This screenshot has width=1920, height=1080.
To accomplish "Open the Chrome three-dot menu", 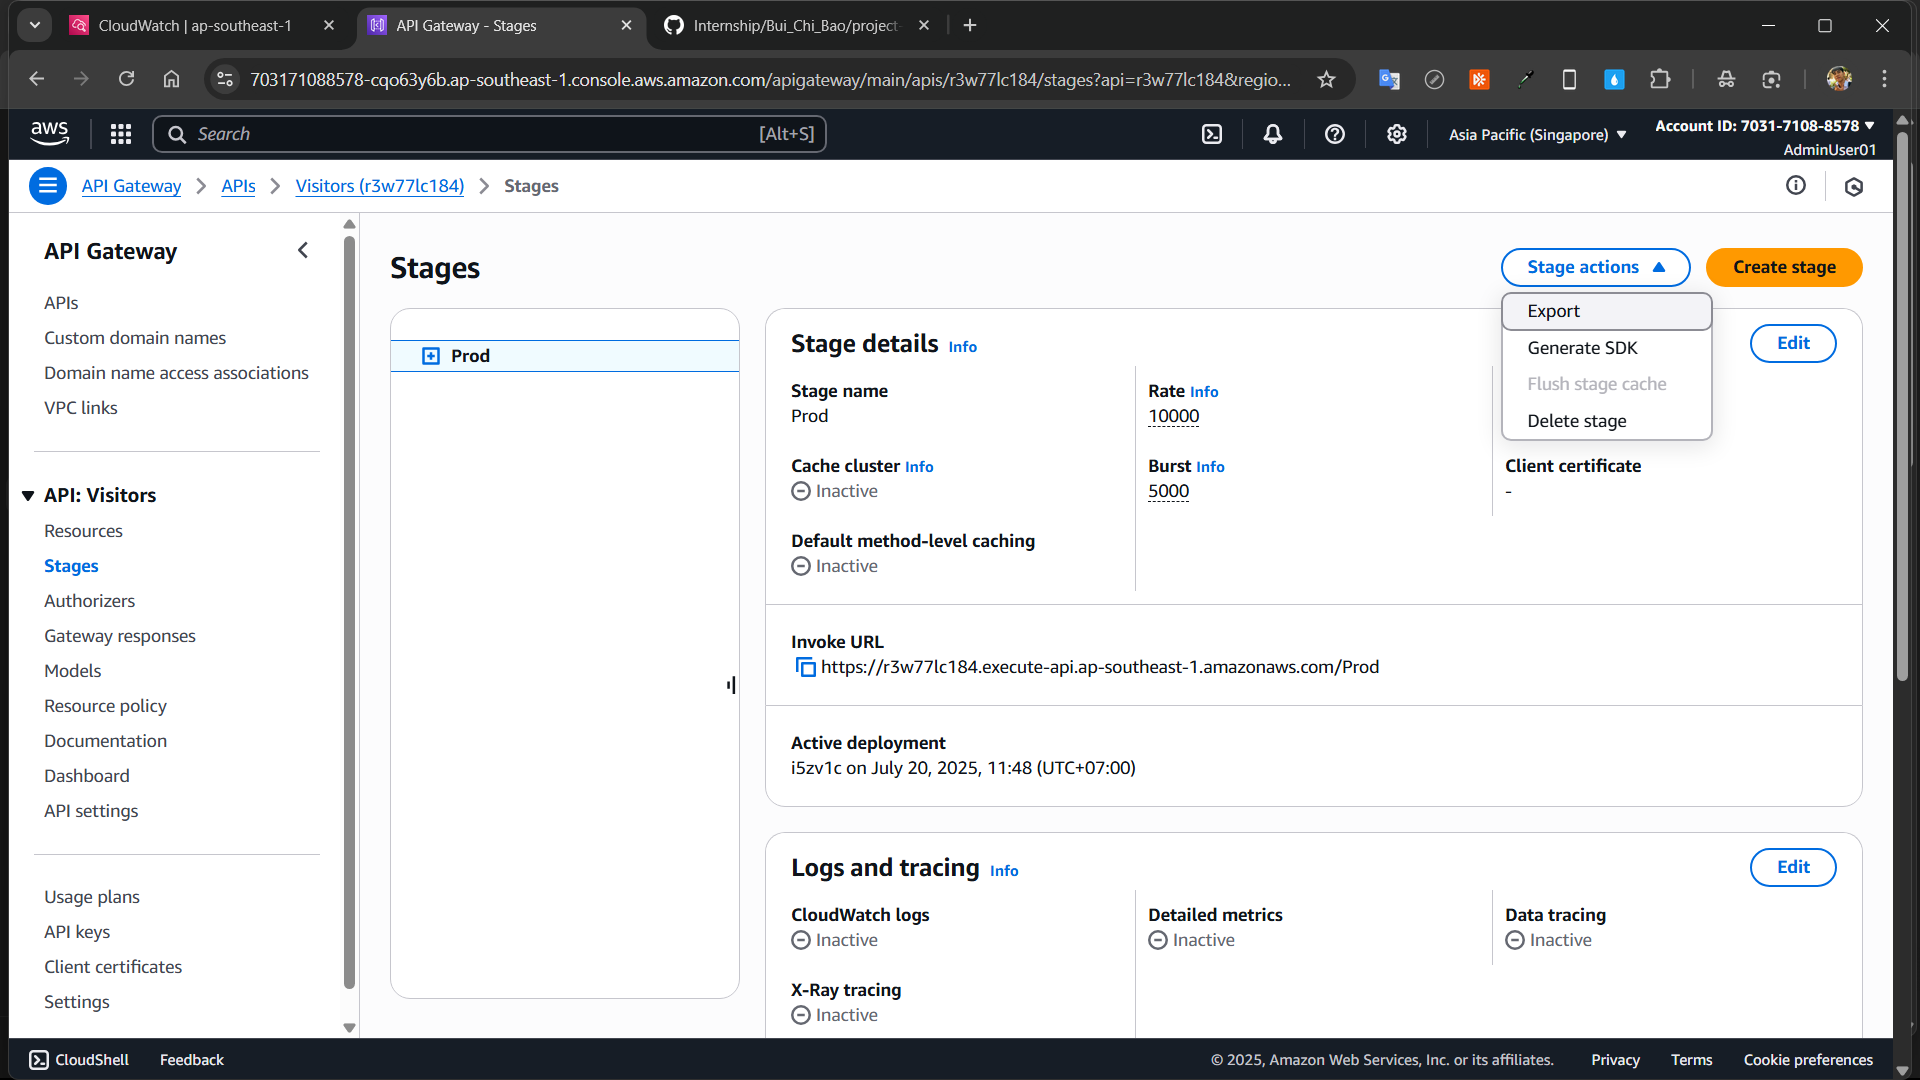I will (1884, 79).
